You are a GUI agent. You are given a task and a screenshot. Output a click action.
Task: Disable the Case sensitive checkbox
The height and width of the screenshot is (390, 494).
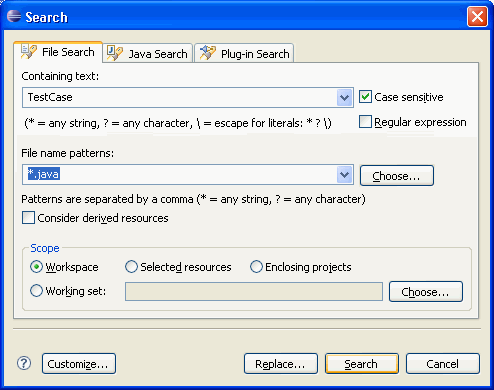pyautogui.click(x=365, y=97)
